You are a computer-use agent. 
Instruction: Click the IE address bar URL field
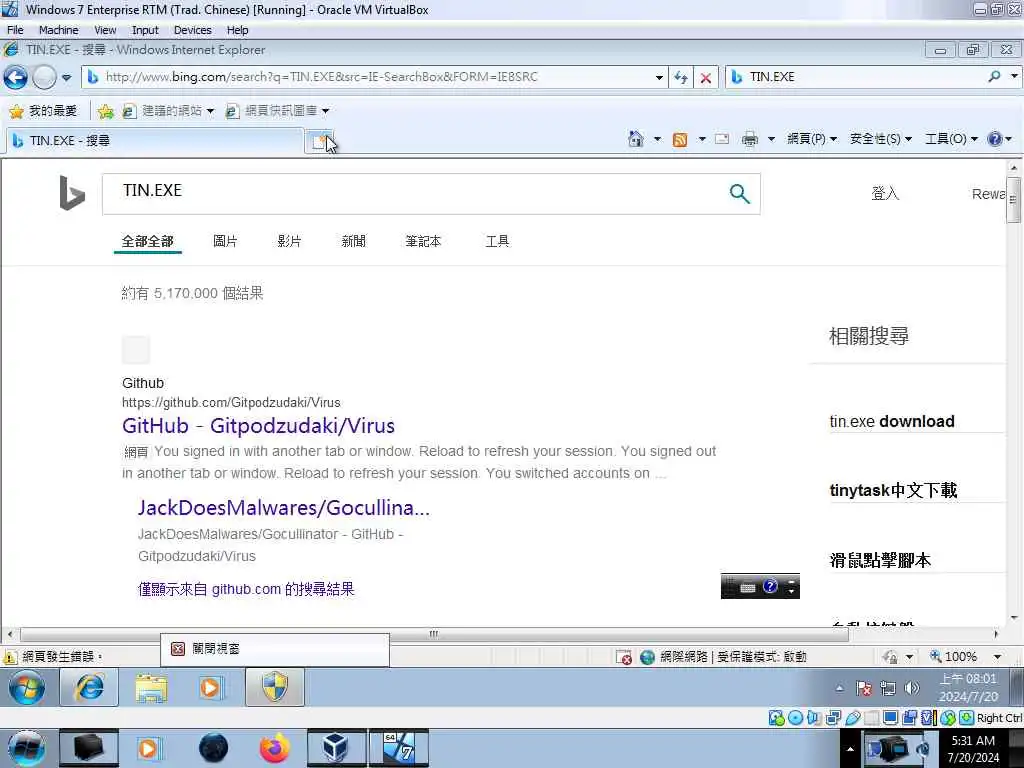click(x=376, y=77)
